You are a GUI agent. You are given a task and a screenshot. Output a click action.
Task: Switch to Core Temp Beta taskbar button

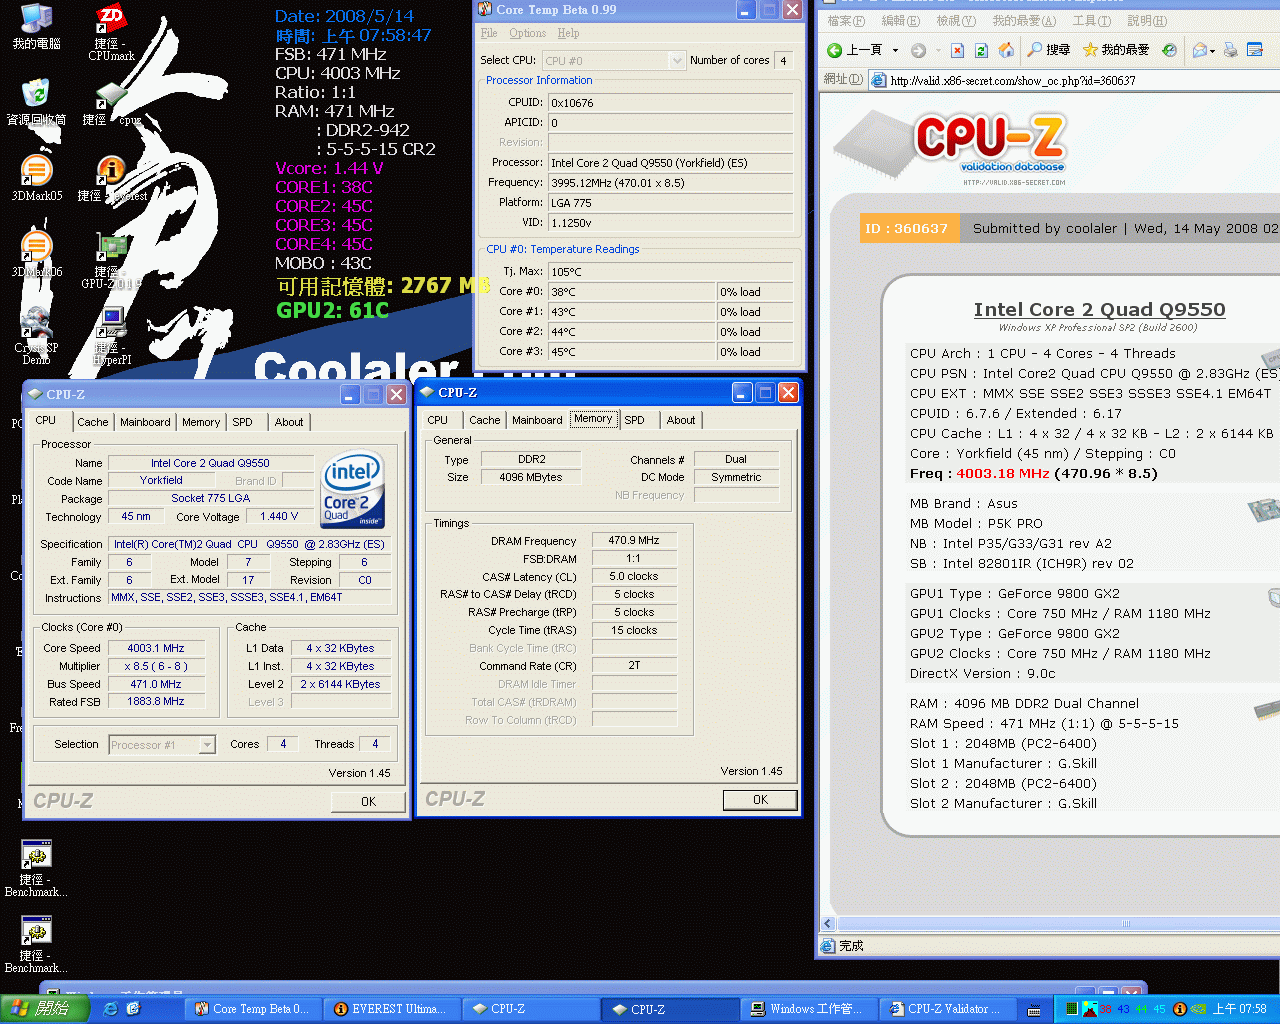[252, 1009]
